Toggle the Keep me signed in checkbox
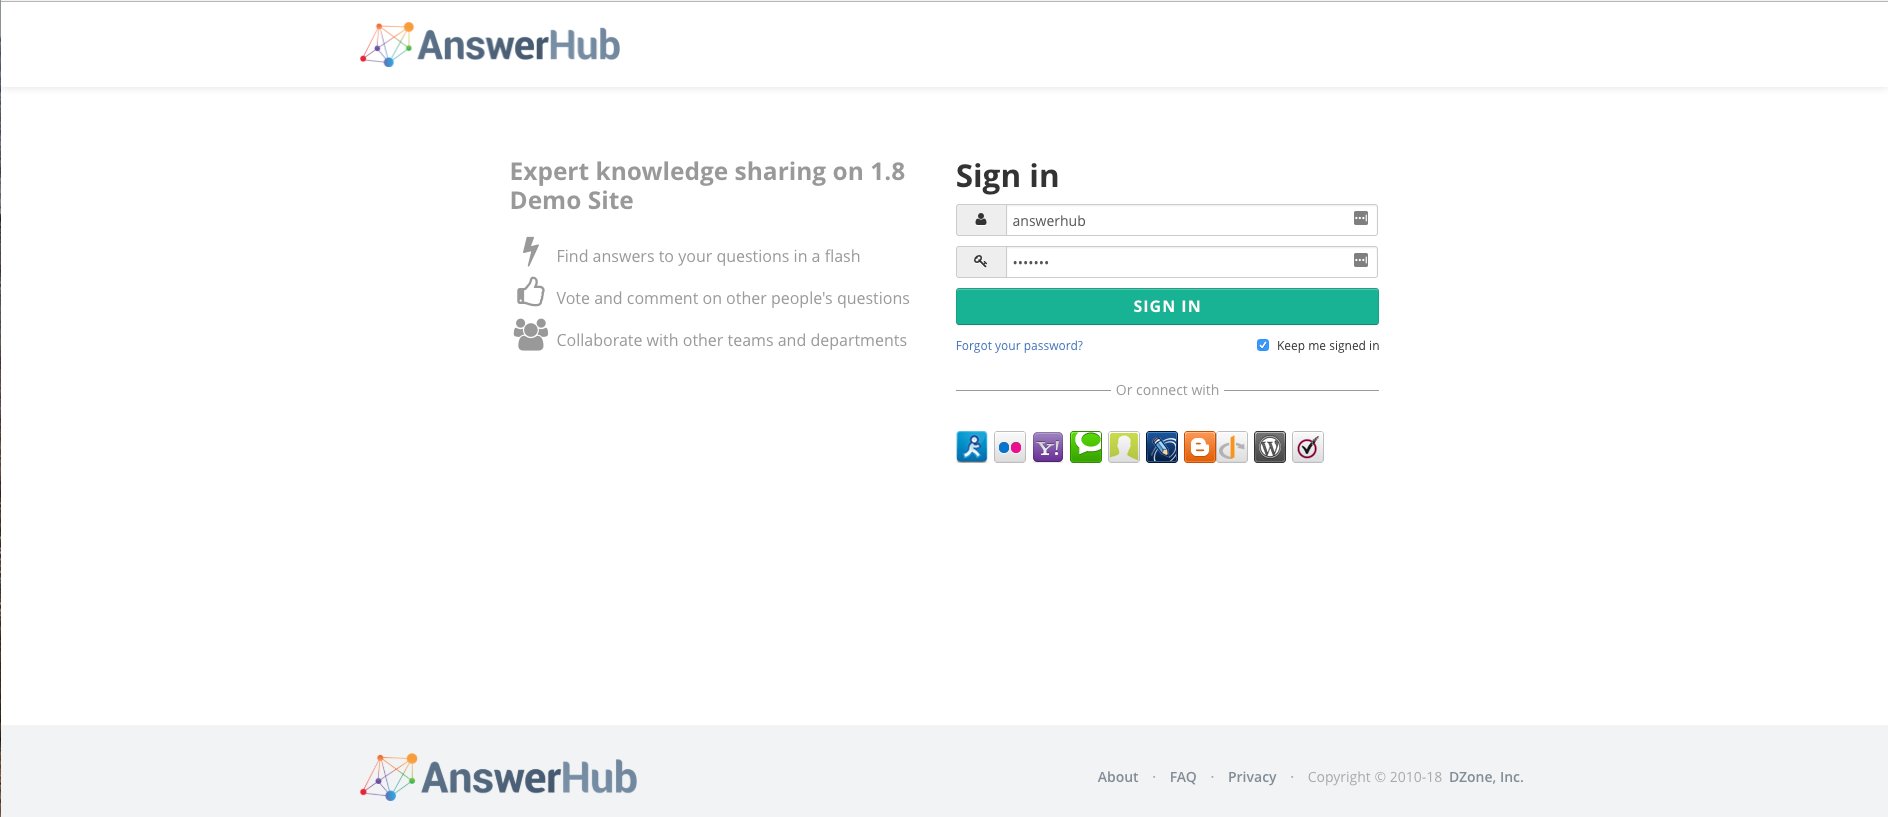This screenshot has width=1888, height=817. (1263, 345)
